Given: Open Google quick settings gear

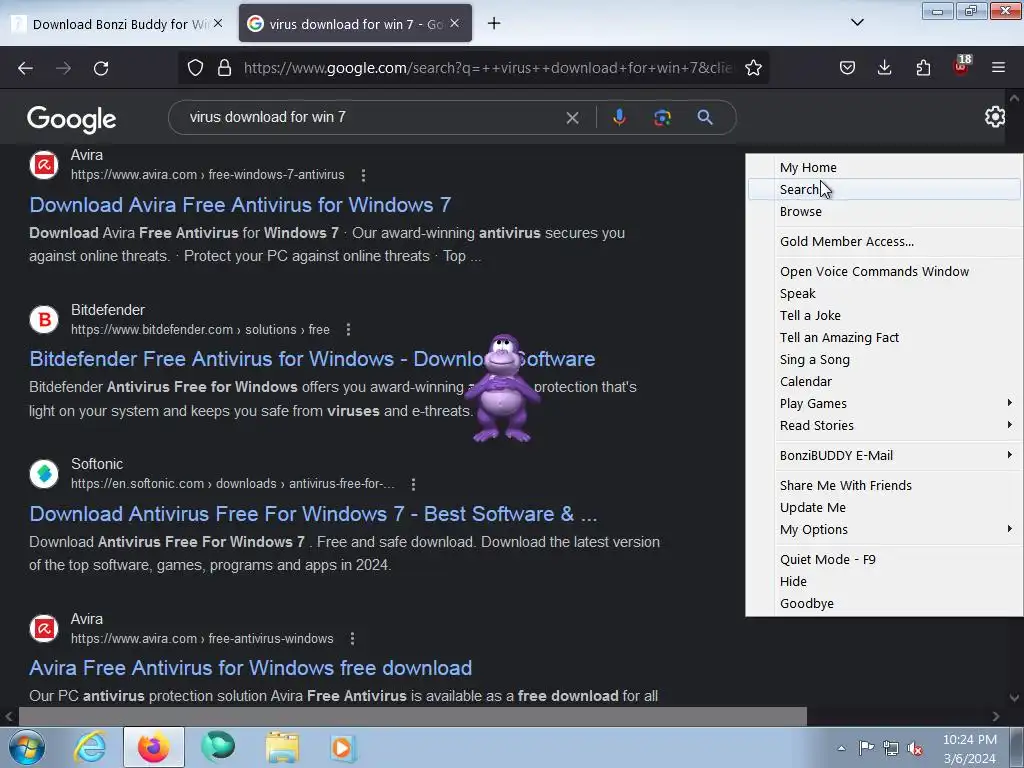Looking at the screenshot, I should click(x=995, y=117).
